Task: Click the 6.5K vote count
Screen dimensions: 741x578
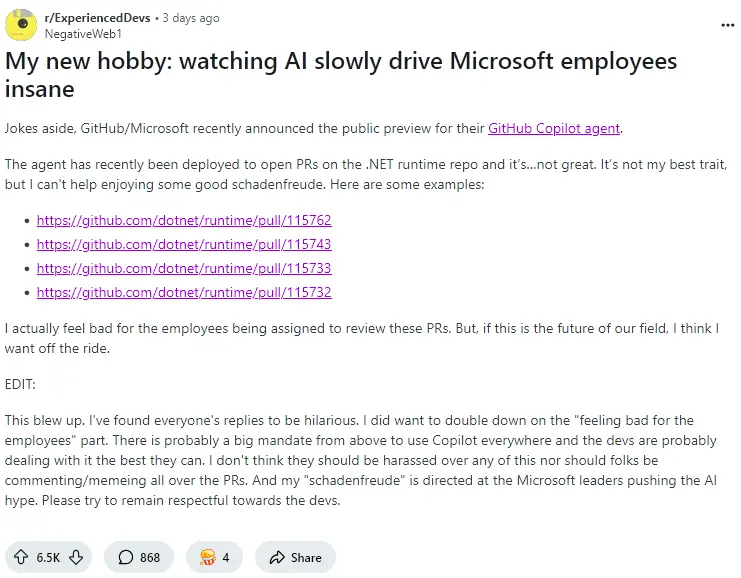Action: pyautogui.click(x=48, y=558)
